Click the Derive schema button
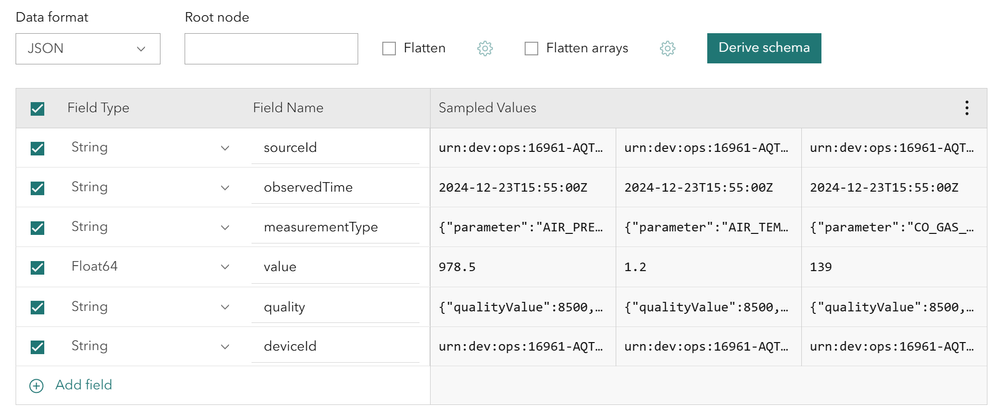 pos(764,48)
